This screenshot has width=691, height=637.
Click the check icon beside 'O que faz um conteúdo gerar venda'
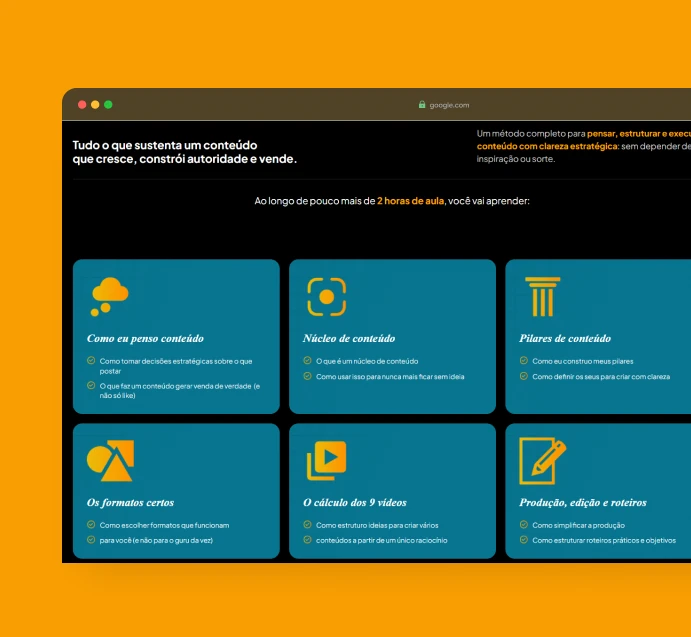click(91, 385)
